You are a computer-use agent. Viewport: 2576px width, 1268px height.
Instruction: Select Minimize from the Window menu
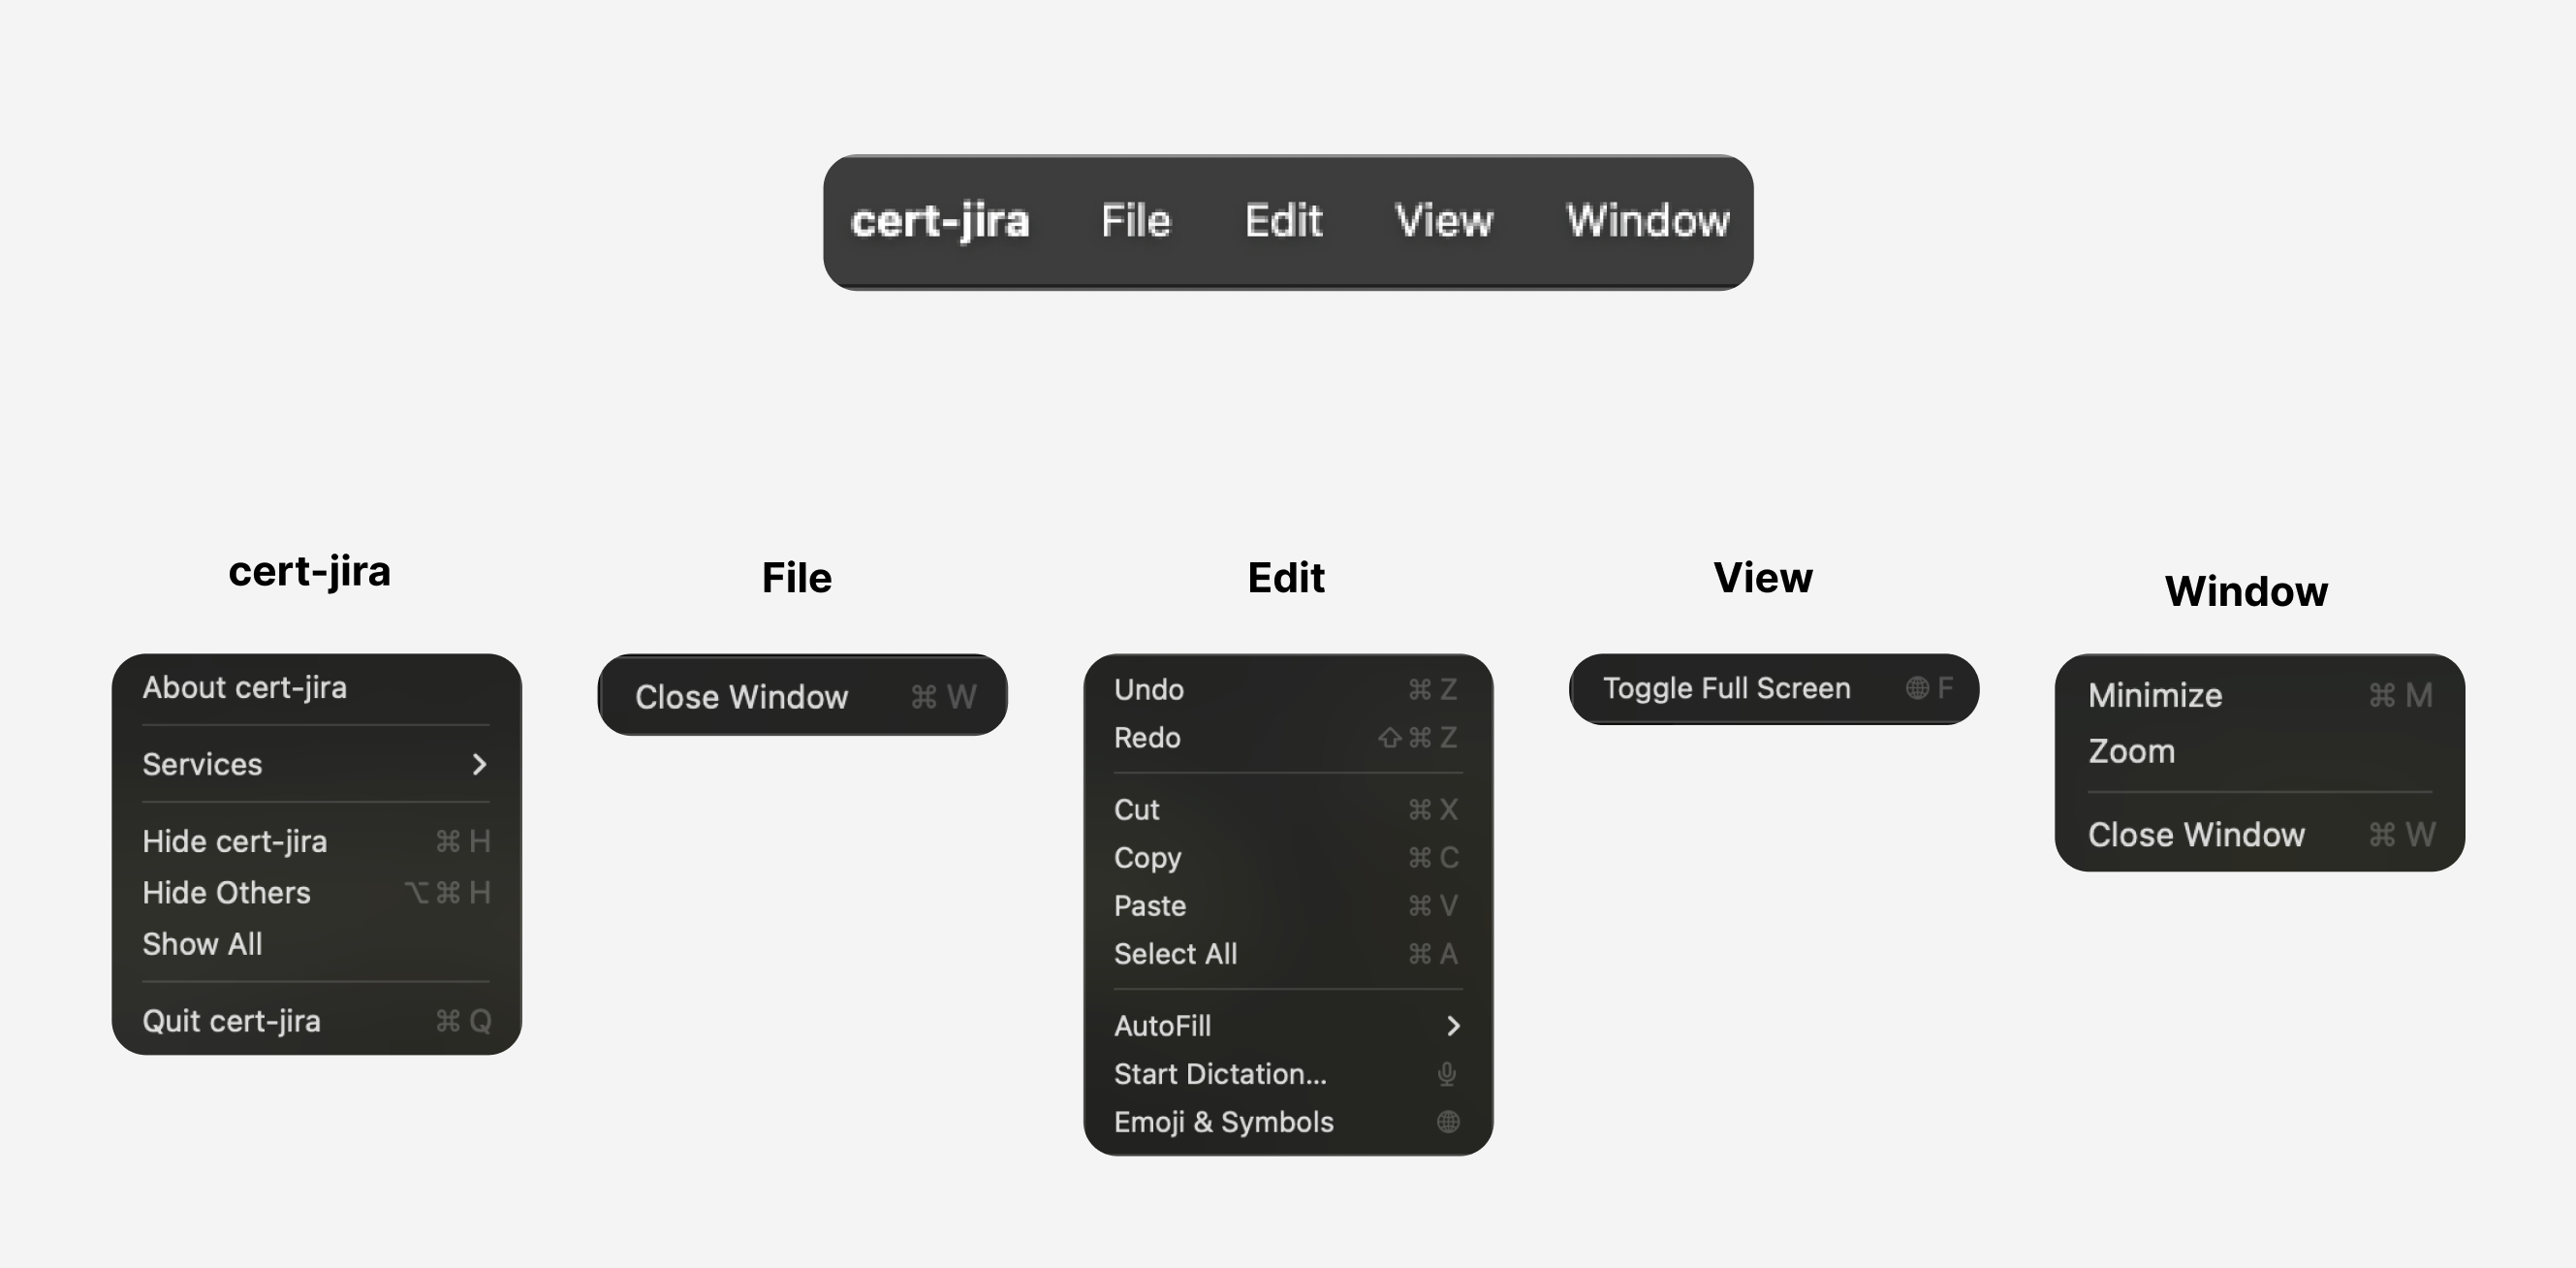tap(2154, 695)
